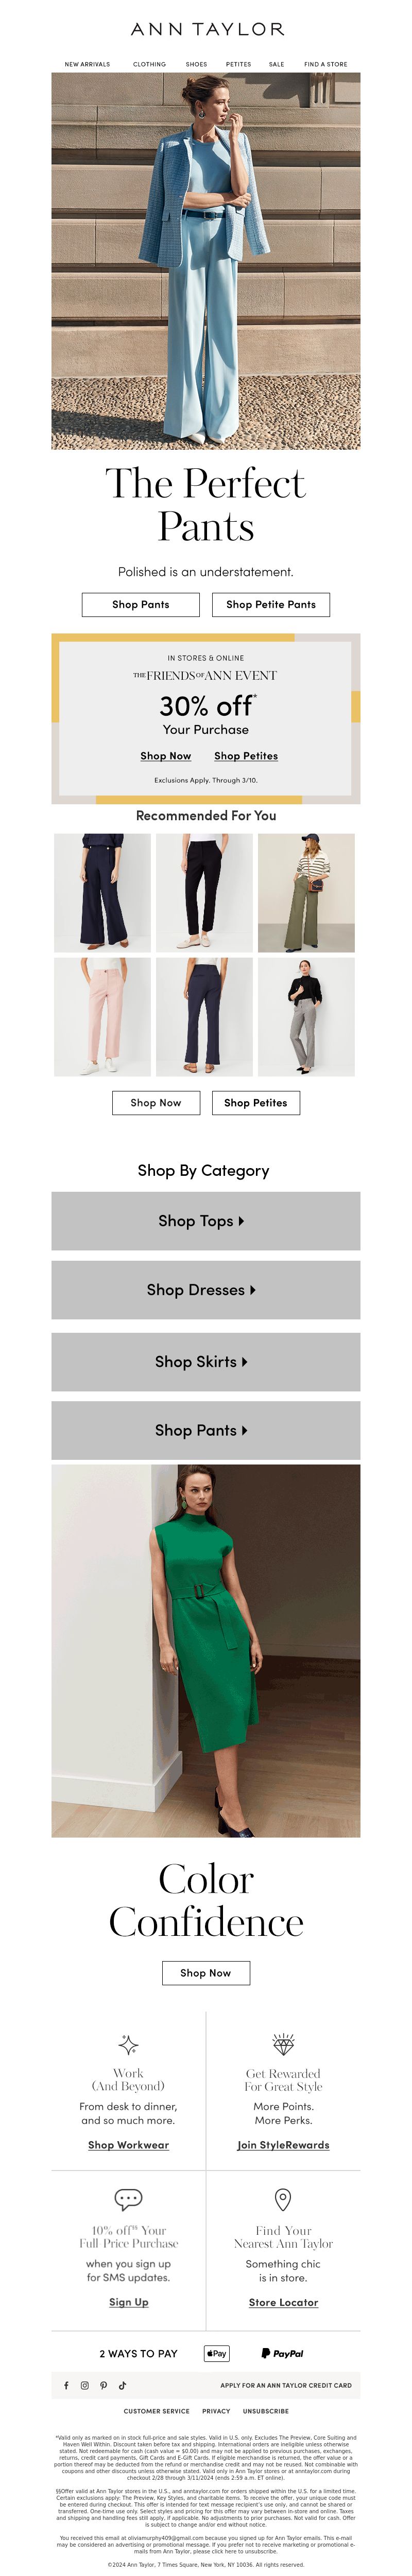Open New Arrivals menu item

pyautogui.click(x=87, y=64)
